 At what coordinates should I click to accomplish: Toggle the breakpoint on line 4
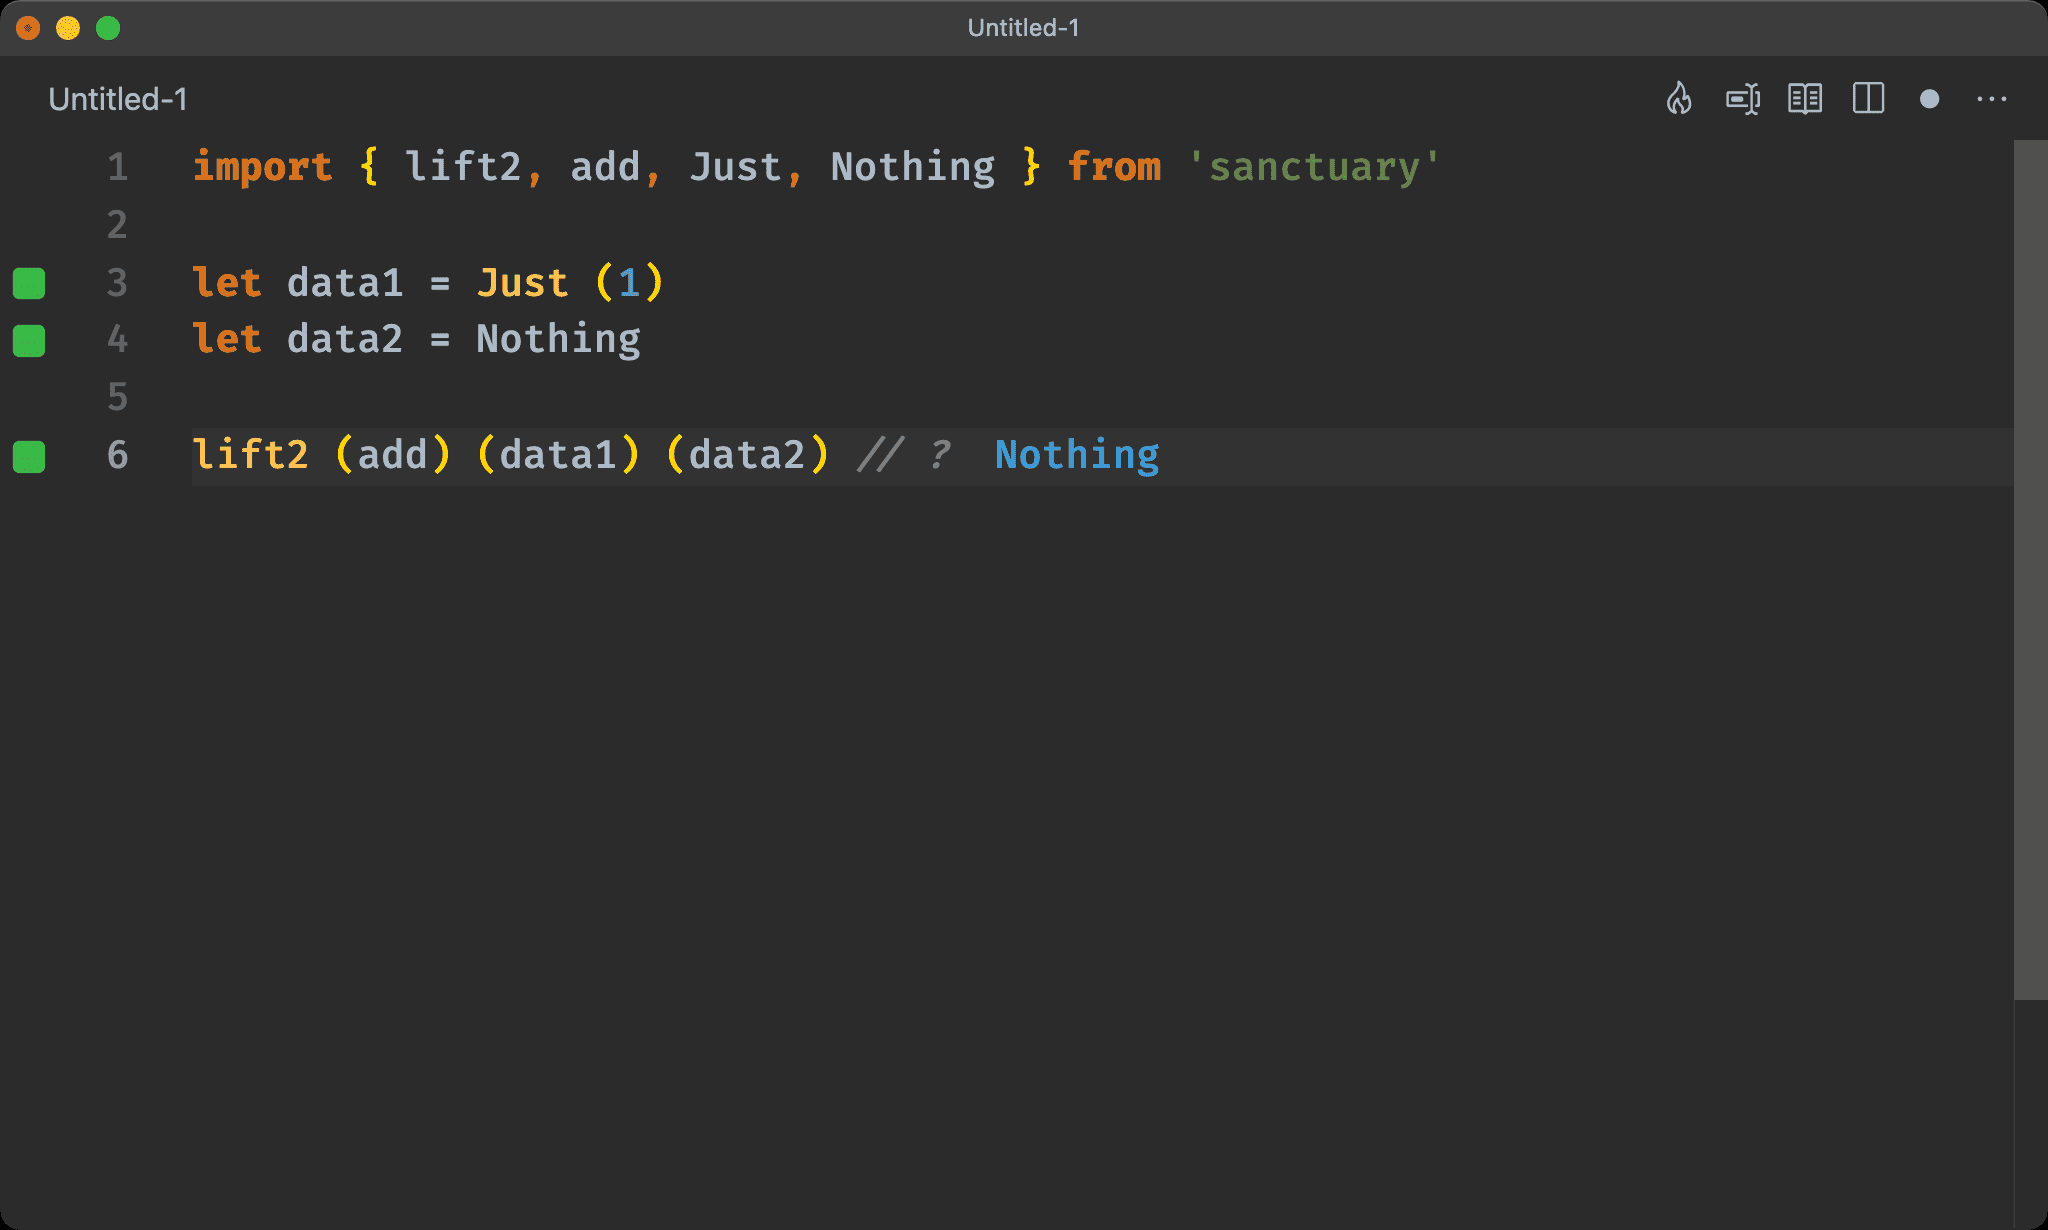point(31,339)
